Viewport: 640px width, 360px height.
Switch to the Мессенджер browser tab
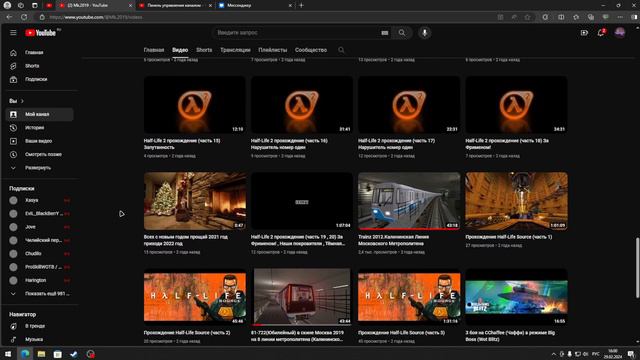[x=255, y=5]
